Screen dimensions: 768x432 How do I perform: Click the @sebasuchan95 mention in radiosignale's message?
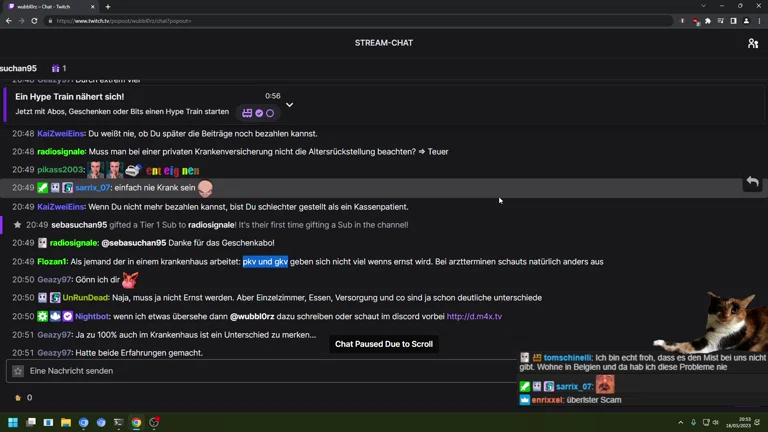pyautogui.click(x=133, y=243)
